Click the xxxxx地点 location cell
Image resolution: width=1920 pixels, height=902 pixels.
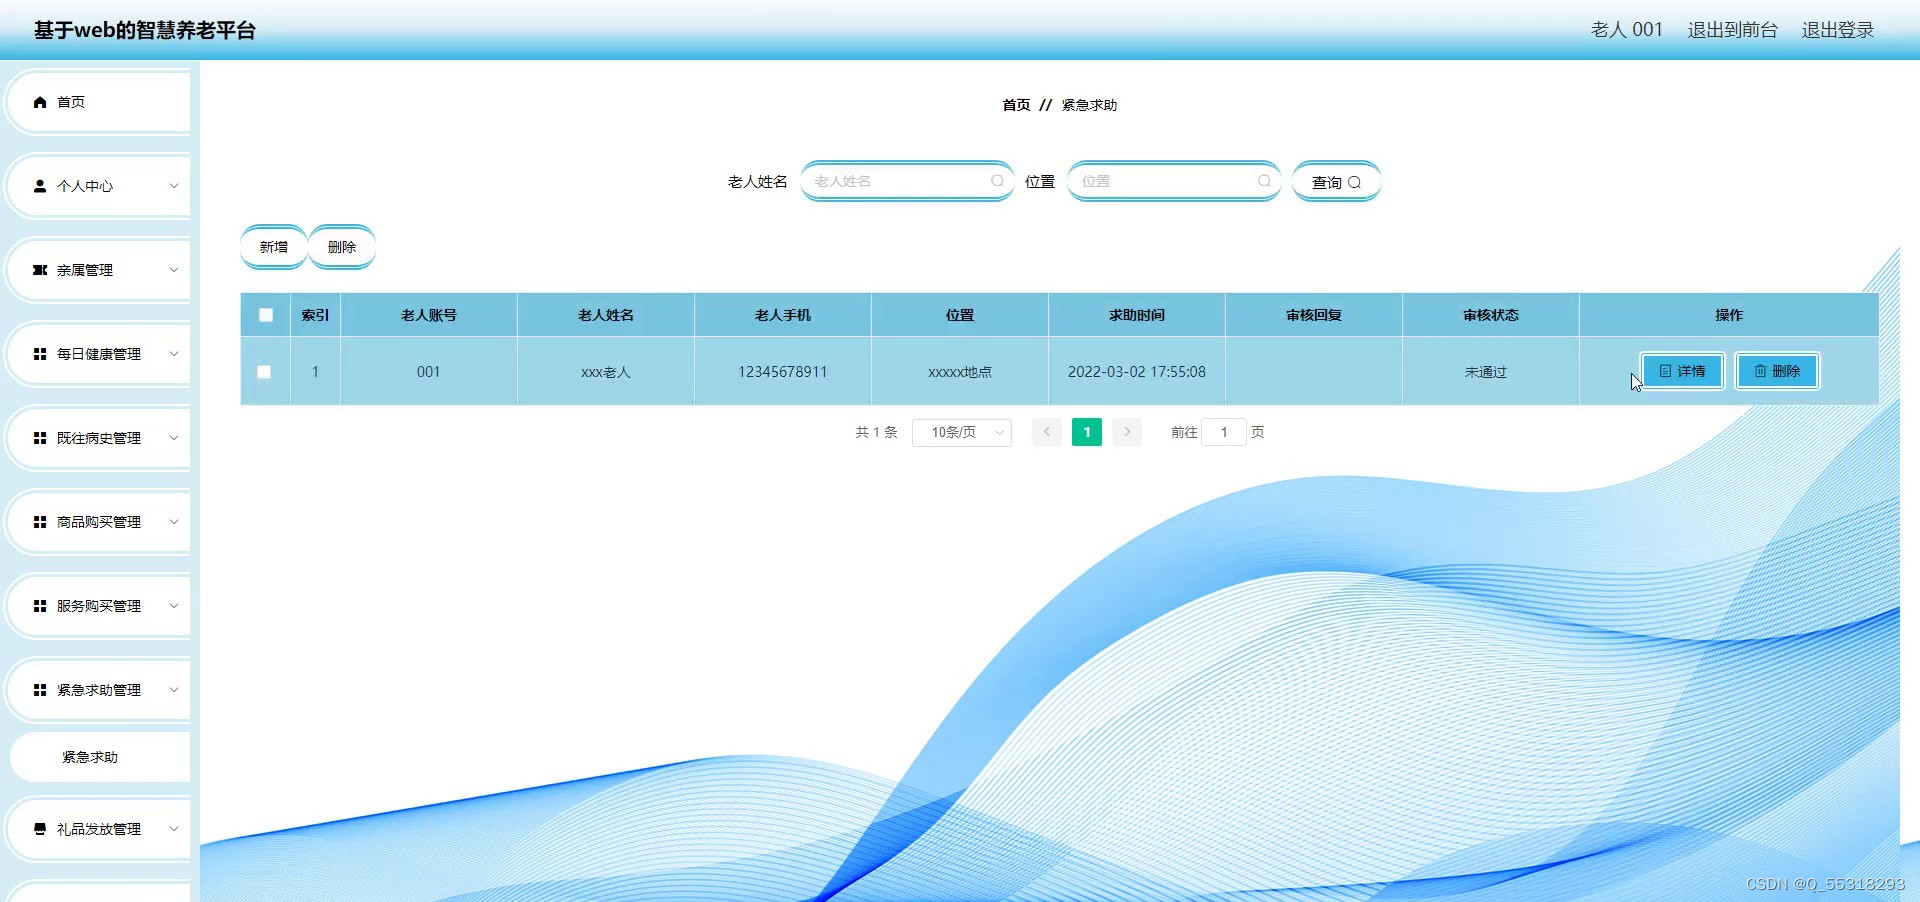click(960, 372)
